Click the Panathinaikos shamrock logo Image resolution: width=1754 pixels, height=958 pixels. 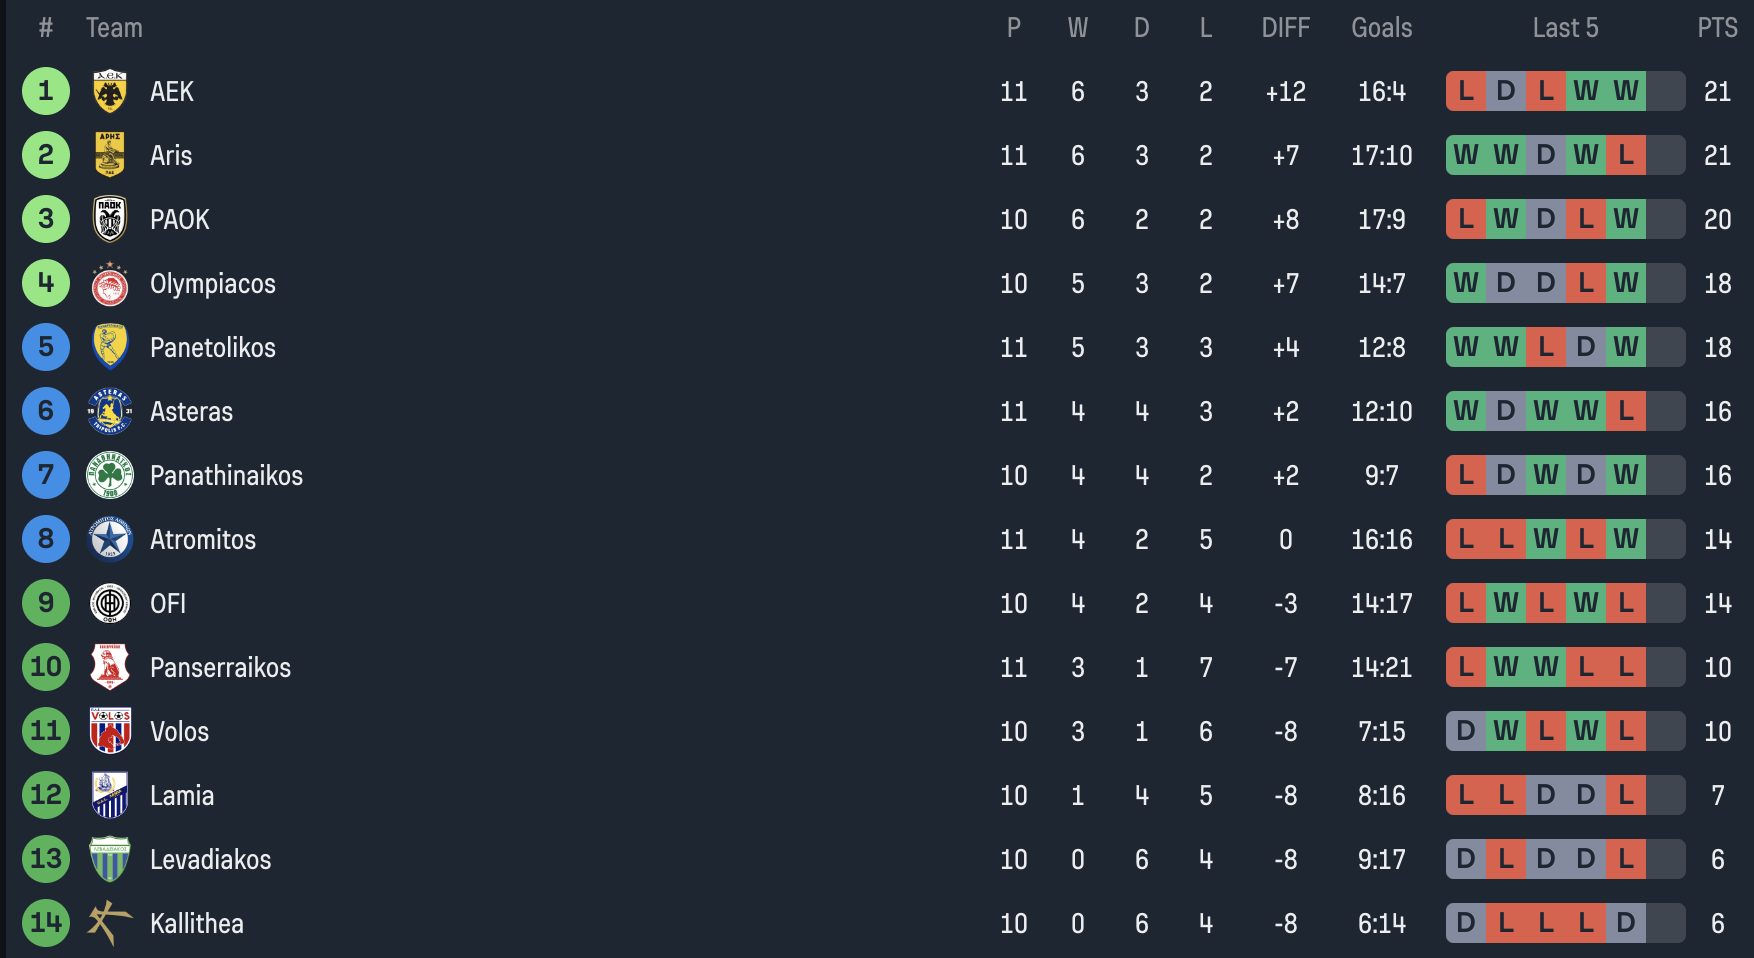pos(110,475)
